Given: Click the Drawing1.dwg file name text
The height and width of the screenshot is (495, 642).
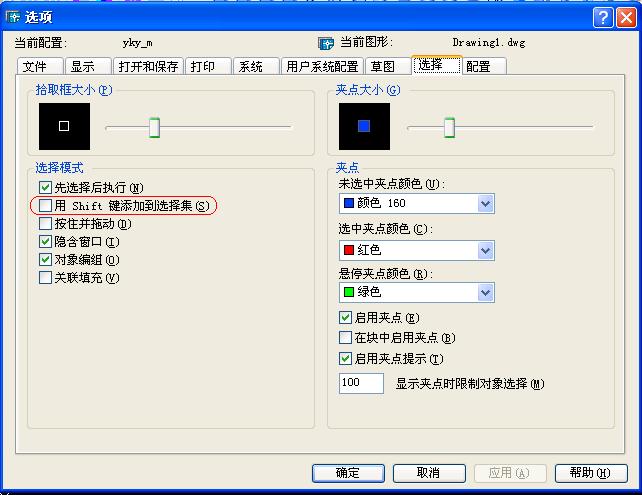Looking at the screenshot, I should tap(489, 43).
